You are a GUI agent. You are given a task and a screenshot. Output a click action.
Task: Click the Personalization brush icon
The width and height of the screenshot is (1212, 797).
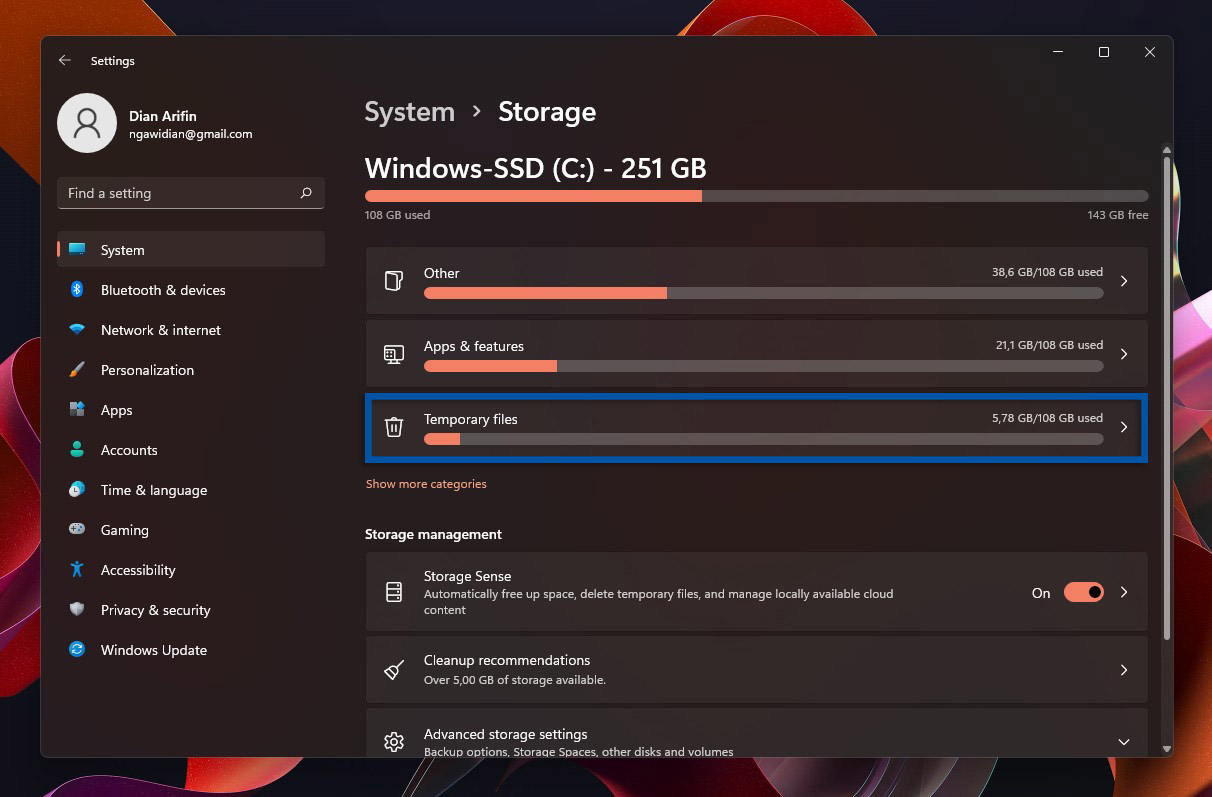pyautogui.click(x=77, y=370)
